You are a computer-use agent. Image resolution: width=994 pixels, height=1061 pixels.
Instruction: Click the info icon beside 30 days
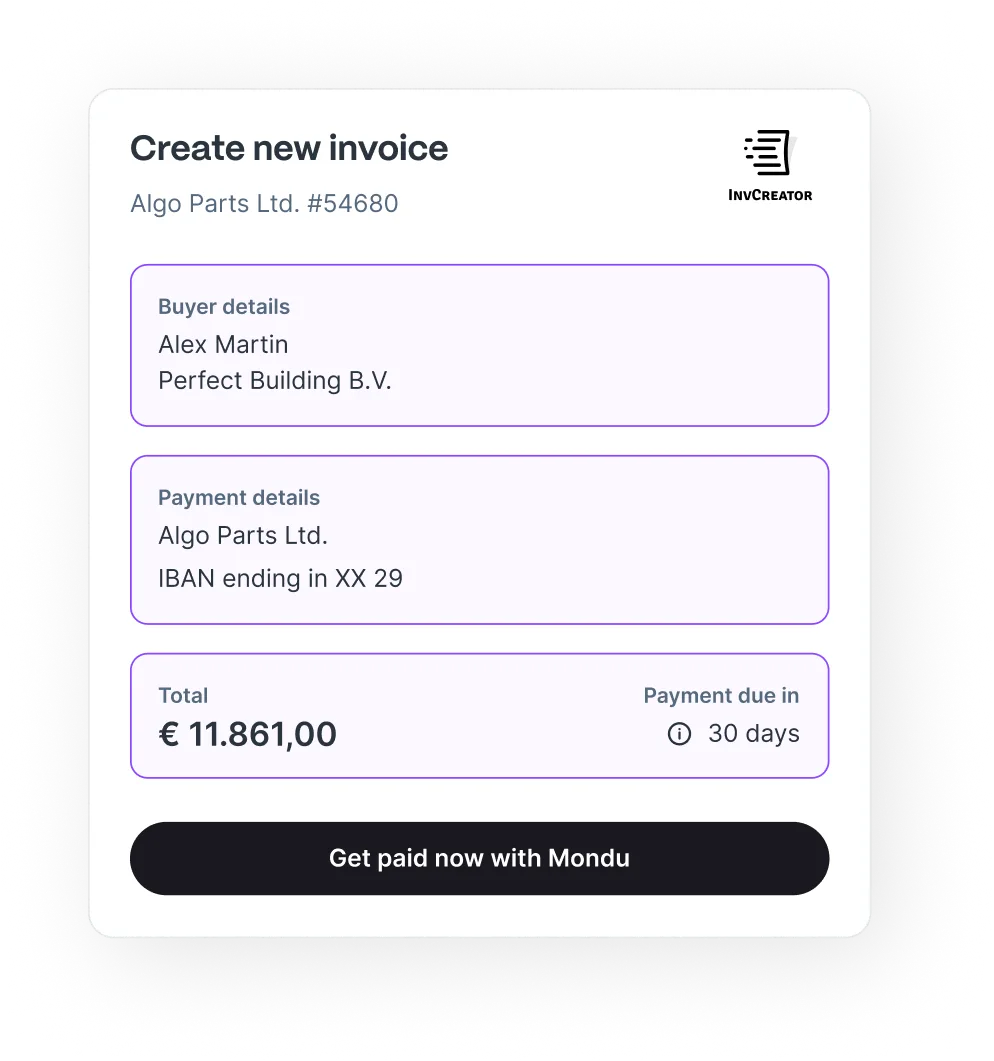(679, 734)
